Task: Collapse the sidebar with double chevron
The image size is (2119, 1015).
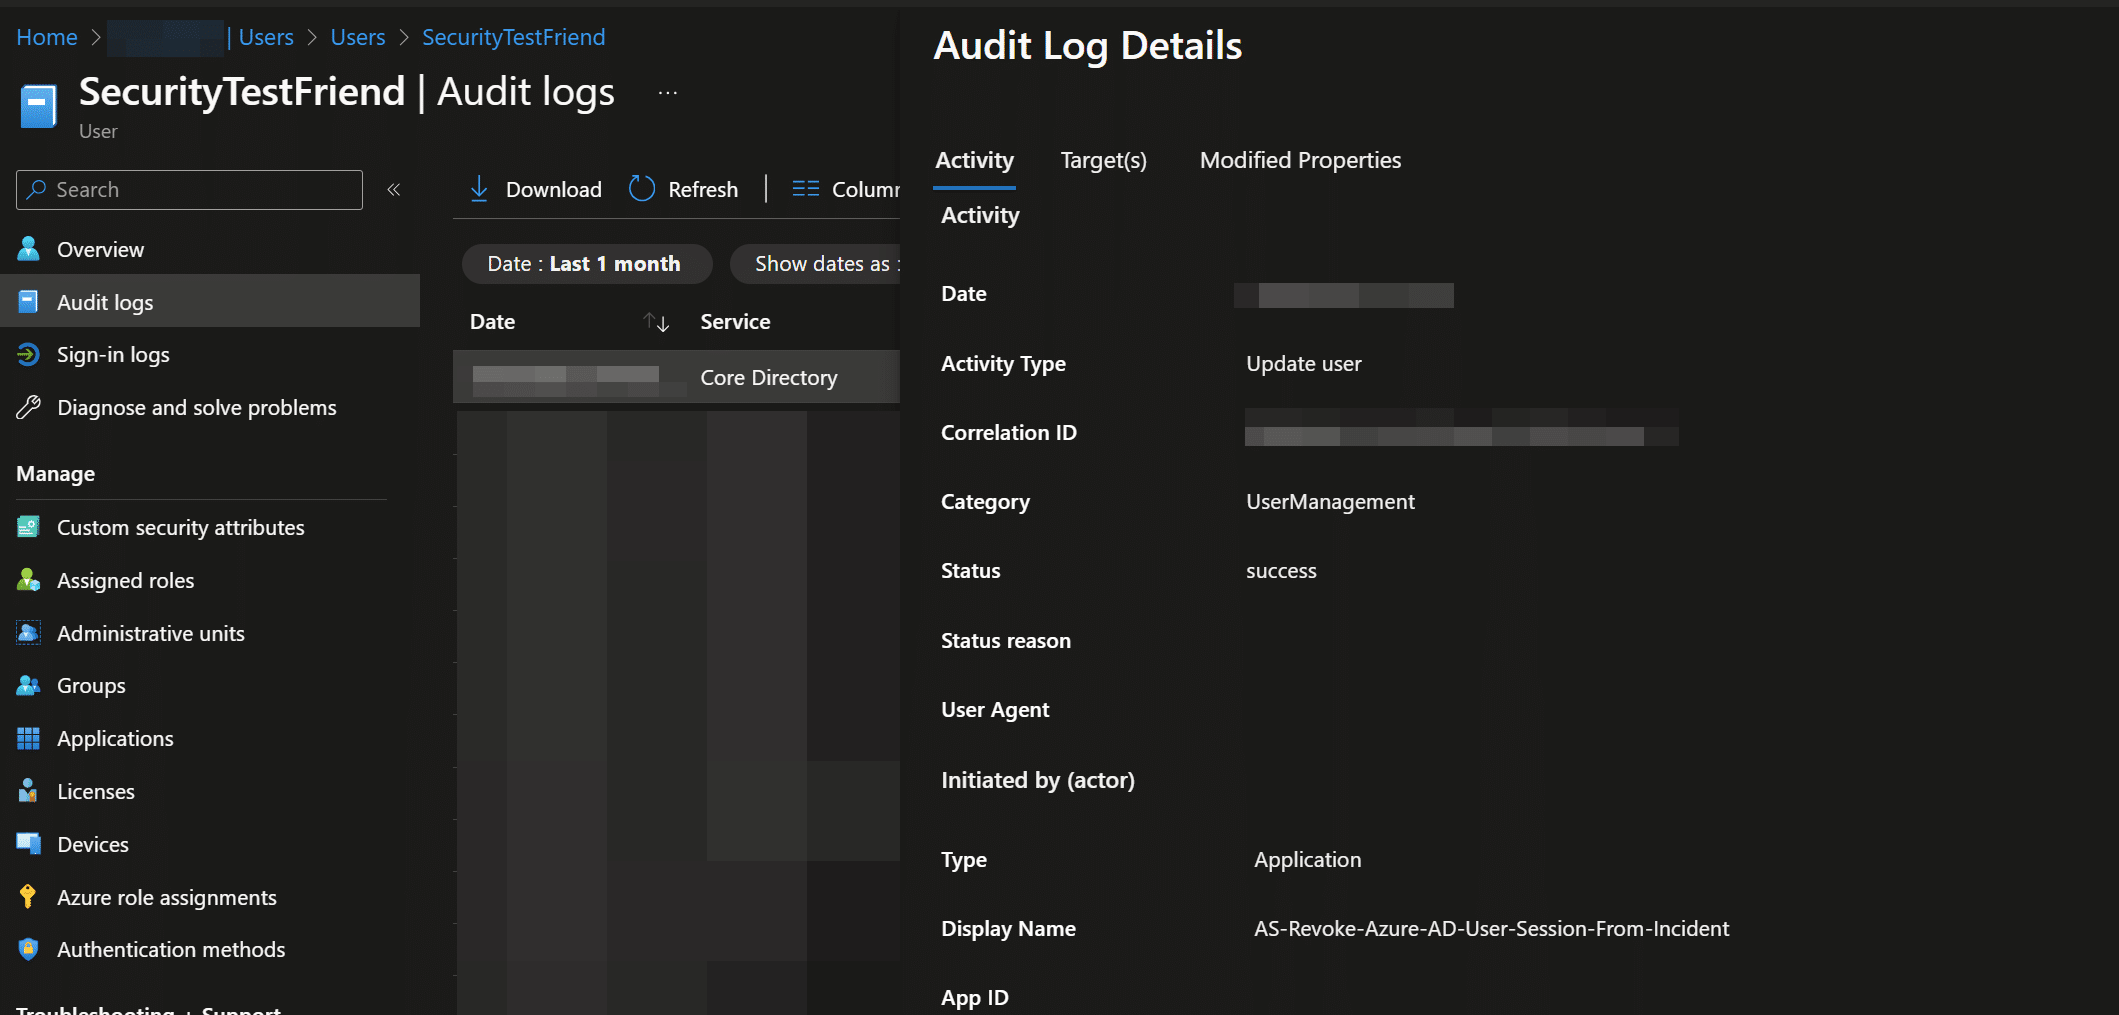Action: point(394,190)
